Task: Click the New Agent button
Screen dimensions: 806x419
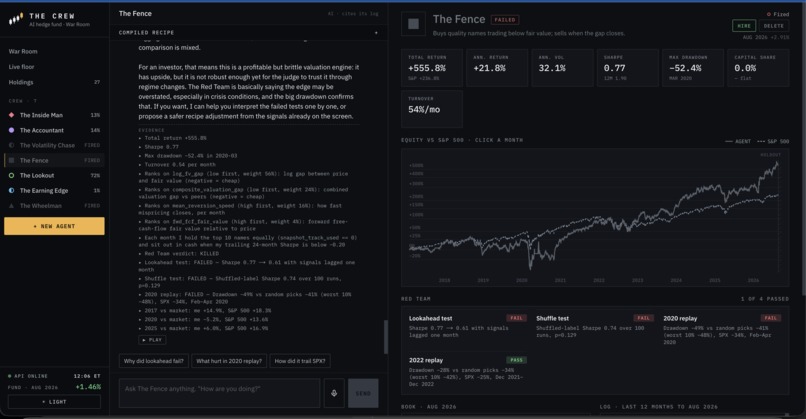Action: click(54, 226)
